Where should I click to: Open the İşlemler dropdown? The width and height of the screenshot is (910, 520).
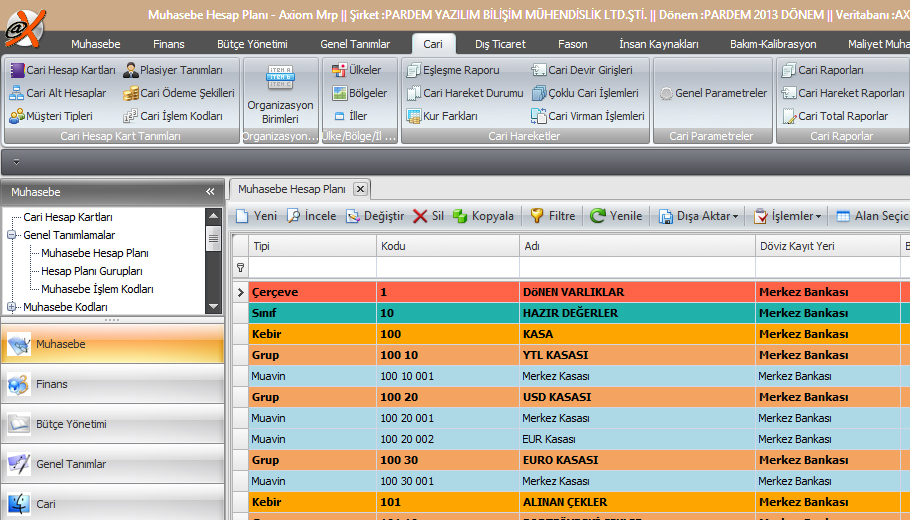tap(788, 216)
